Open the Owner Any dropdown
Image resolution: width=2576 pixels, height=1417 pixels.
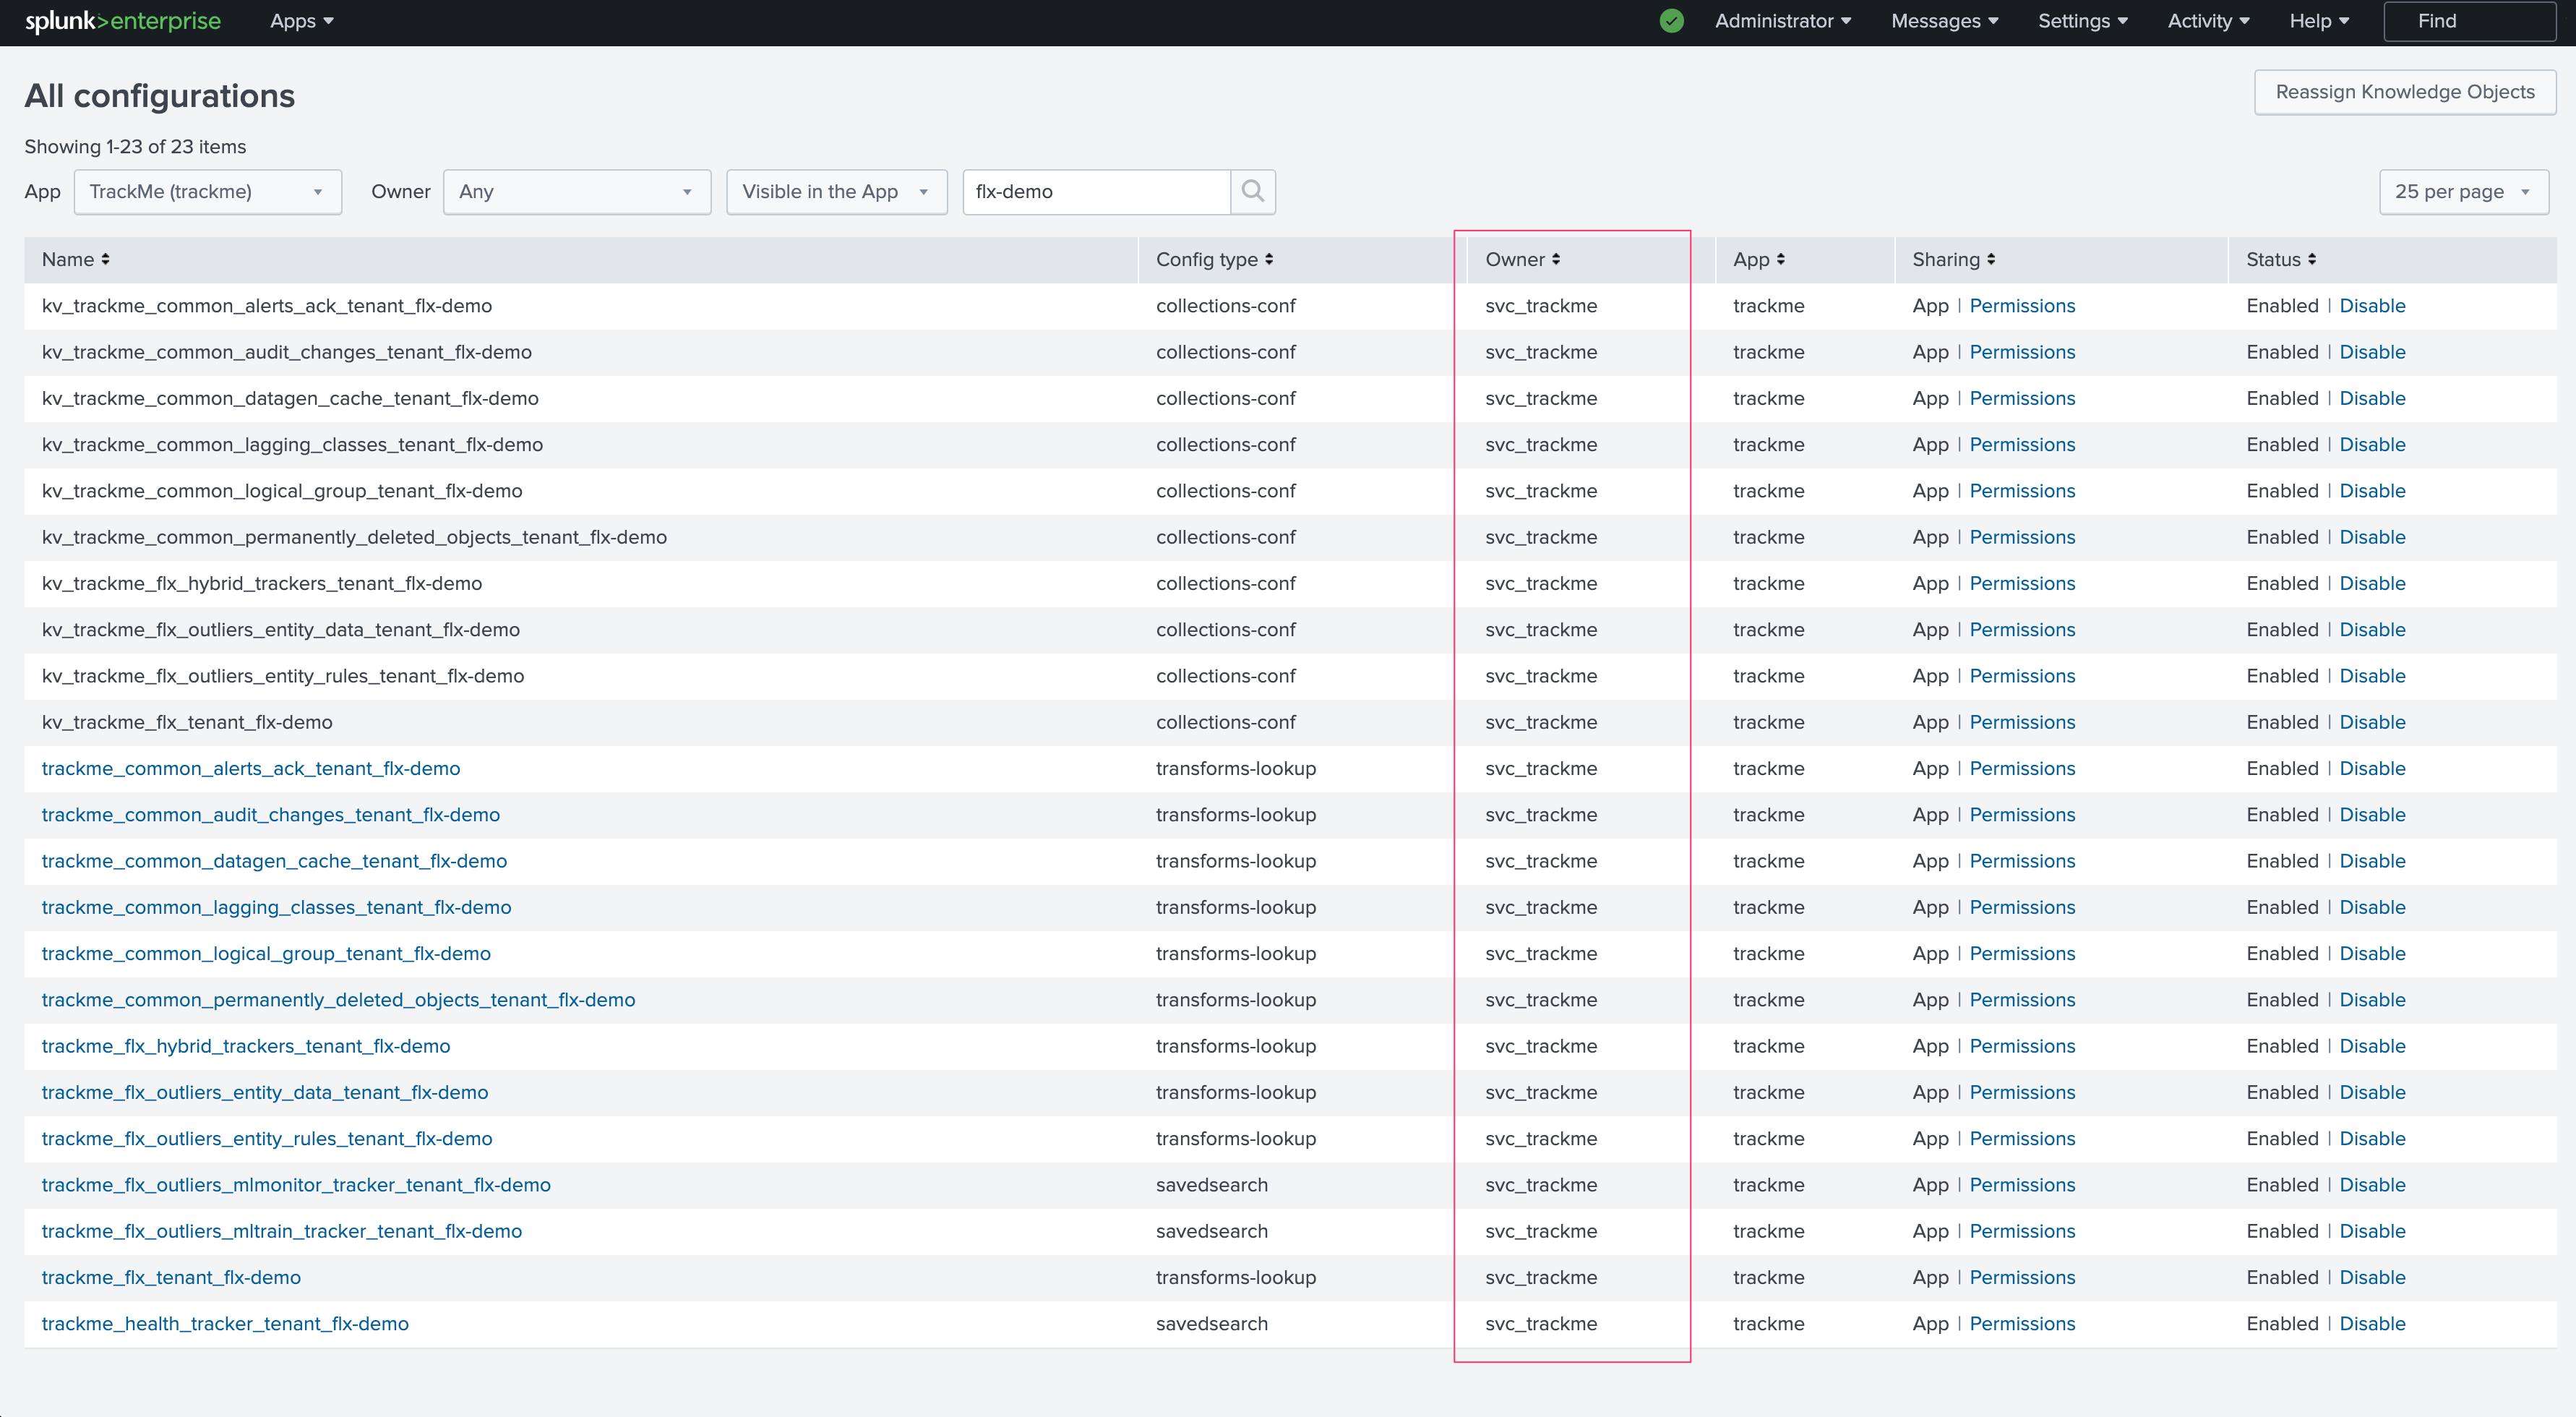(576, 192)
